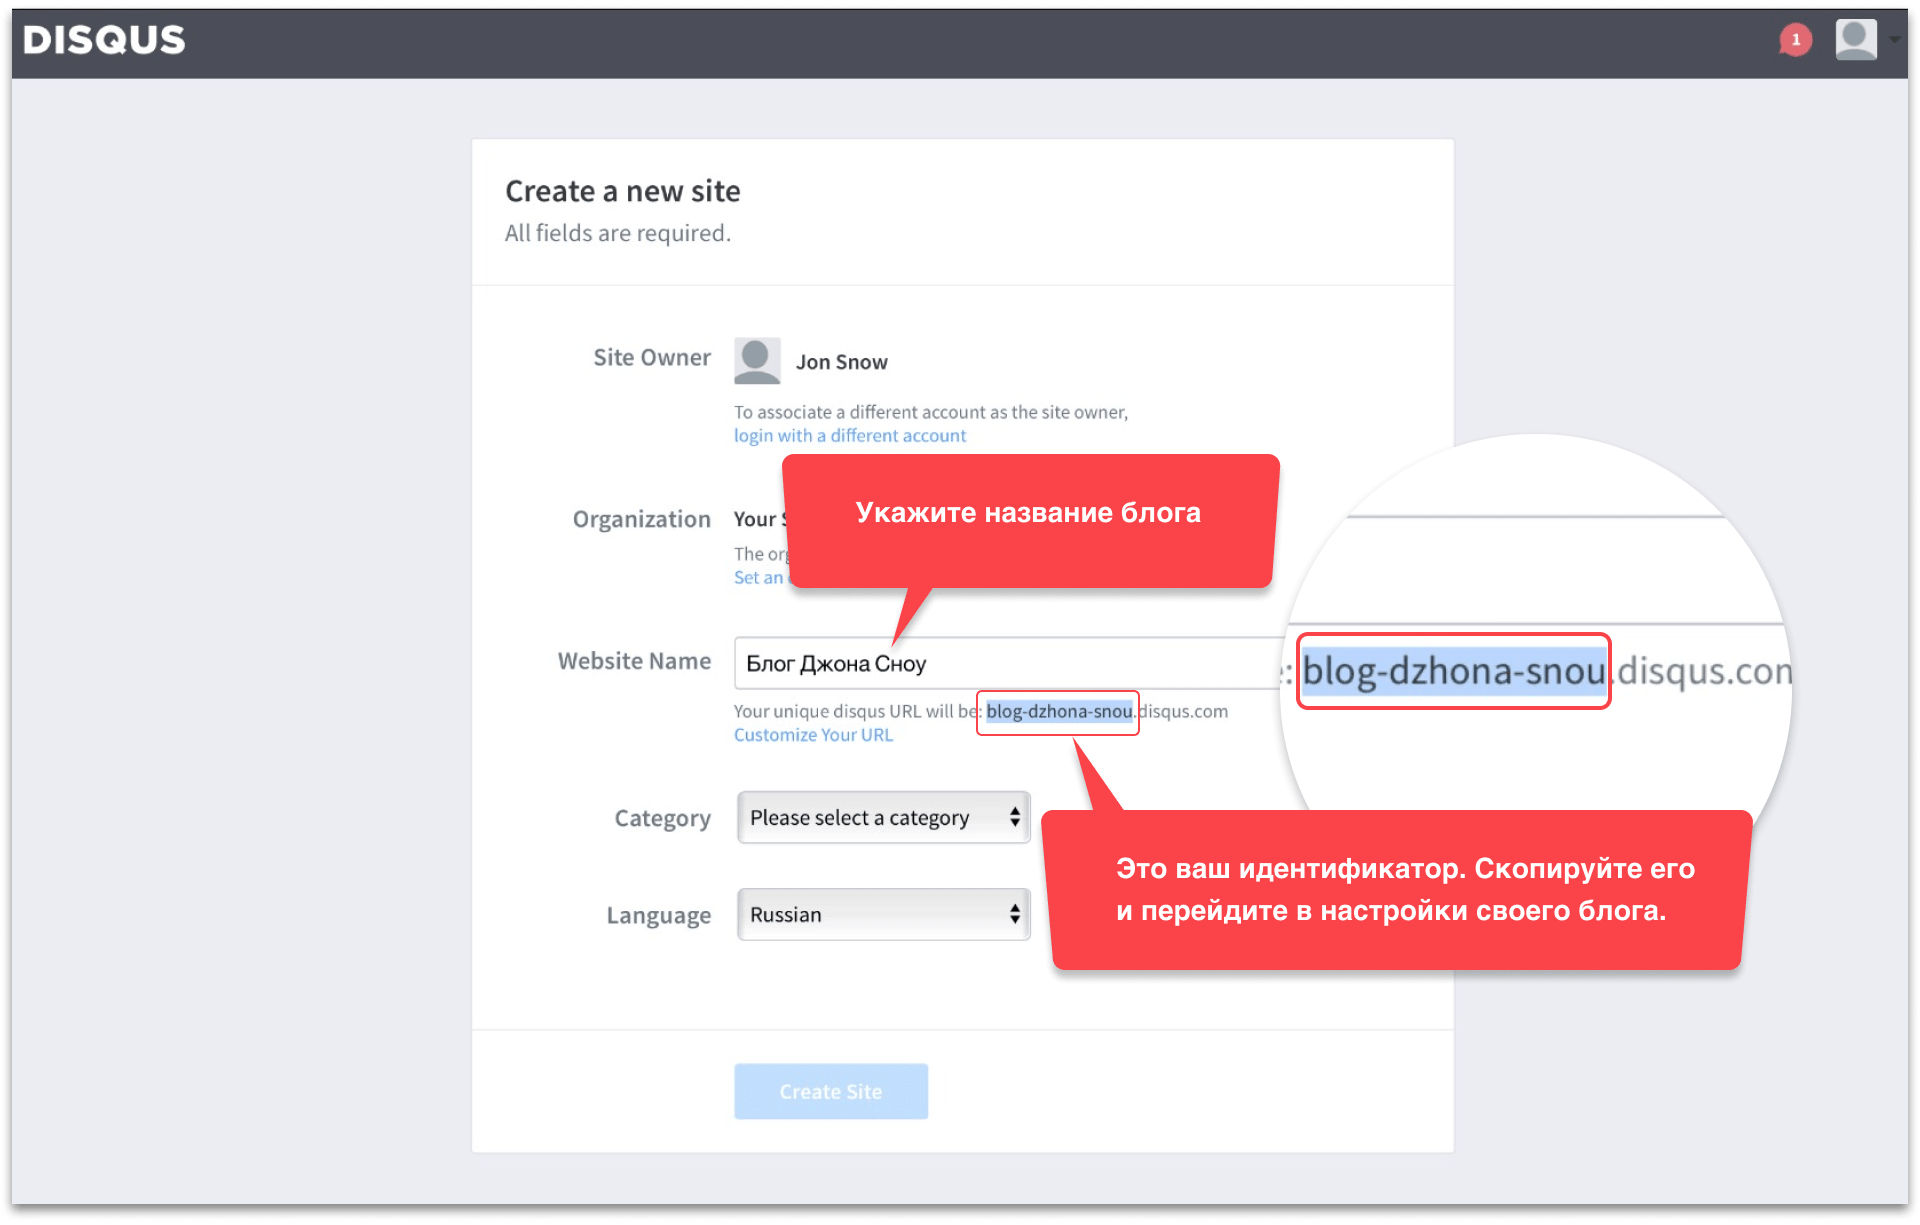This screenshot has width=1920, height=1225.
Task: Click the 'Create a new site' heading
Action: click(622, 191)
